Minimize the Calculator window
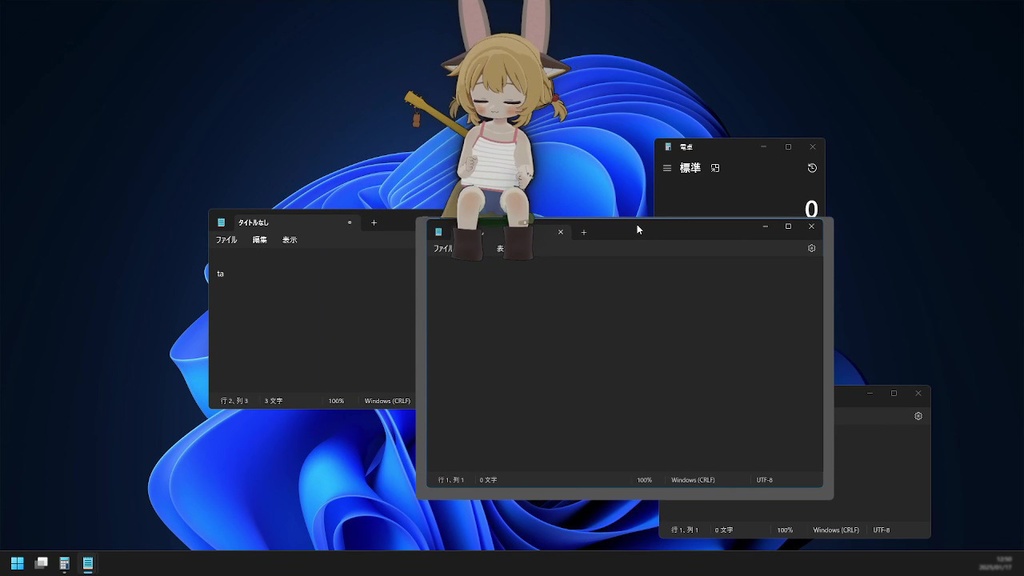1024x576 pixels. 763,147
